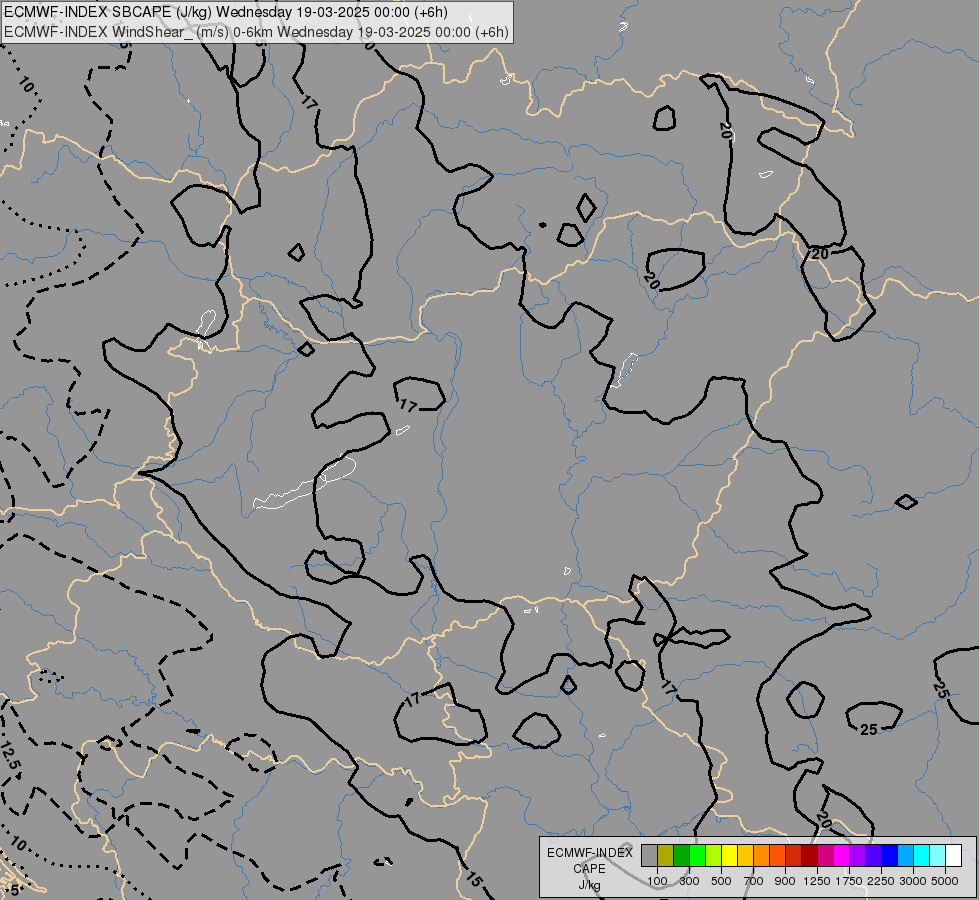The height and width of the screenshot is (900, 979).
Task: Click the bright green legend swatch
Action: (x=697, y=855)
